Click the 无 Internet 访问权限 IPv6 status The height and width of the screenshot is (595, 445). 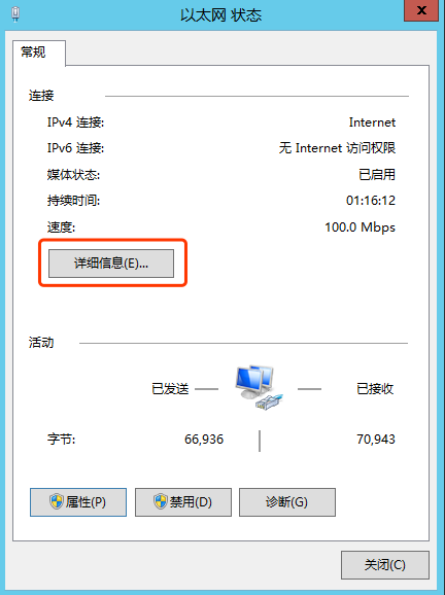click(337, 148)
